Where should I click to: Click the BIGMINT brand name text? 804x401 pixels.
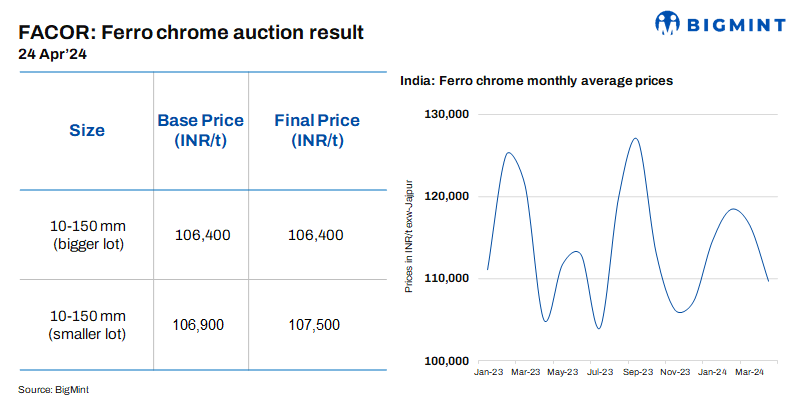pos(736,23)
